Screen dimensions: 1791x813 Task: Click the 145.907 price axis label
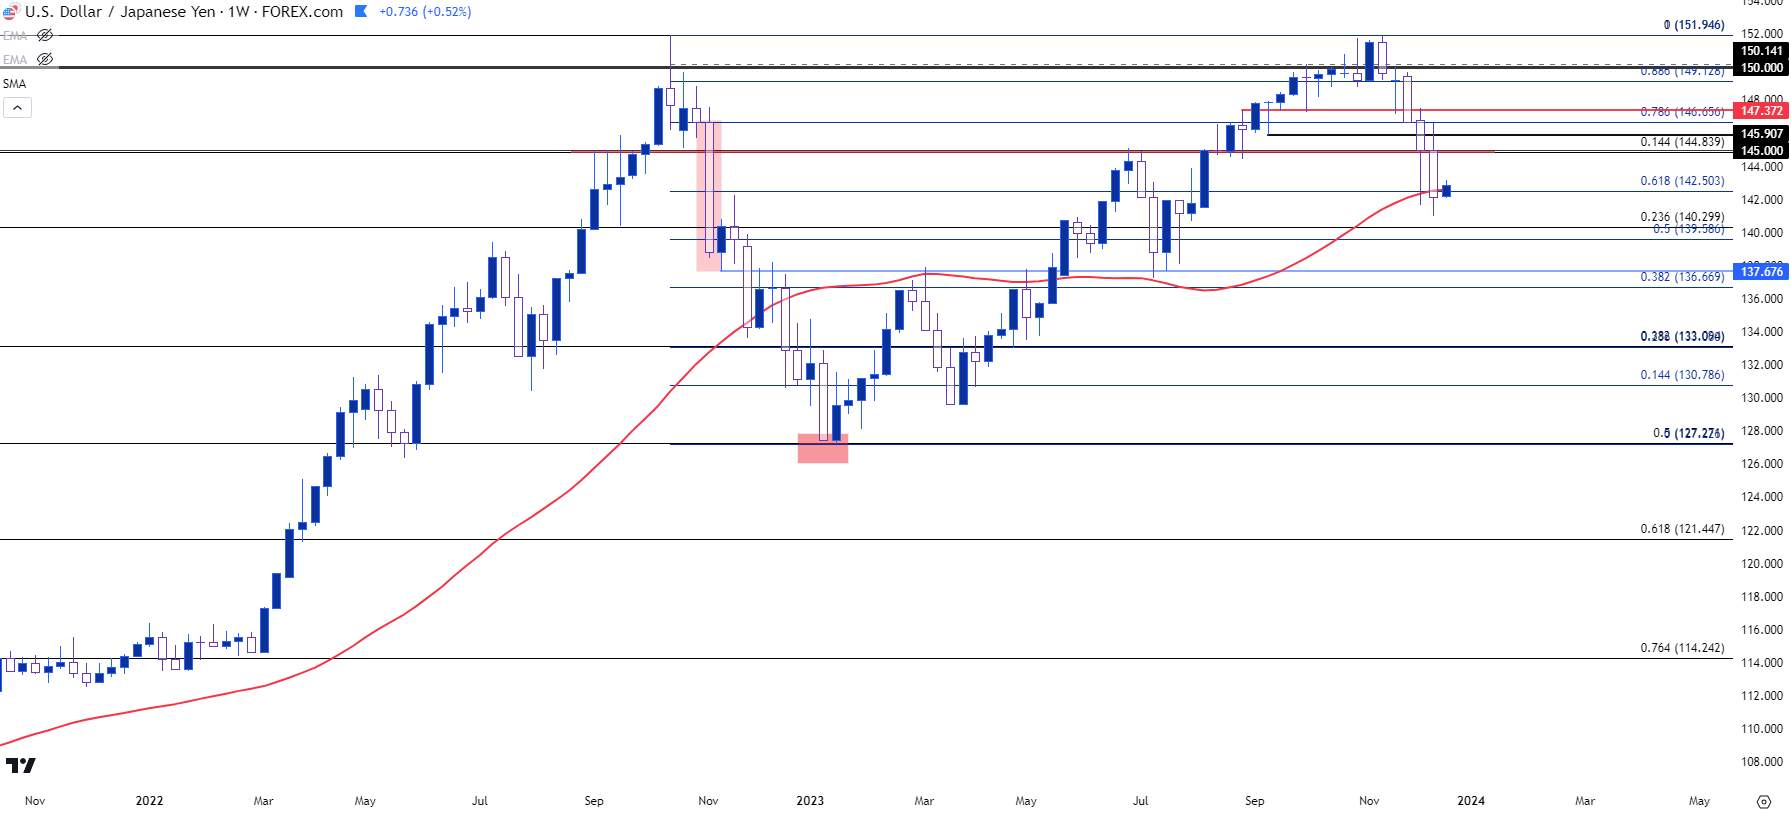coord(1761,134)
